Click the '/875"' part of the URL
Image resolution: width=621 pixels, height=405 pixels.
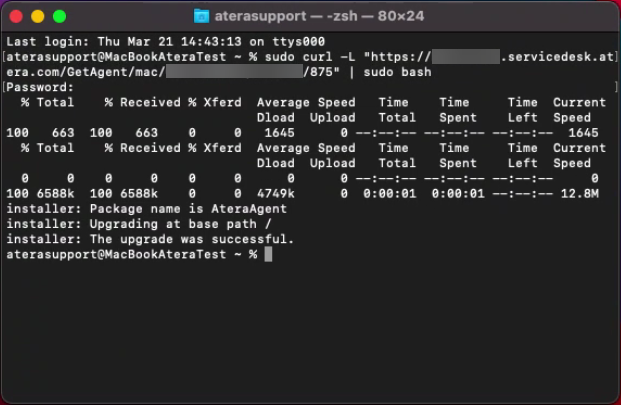[x=321, y=72]
